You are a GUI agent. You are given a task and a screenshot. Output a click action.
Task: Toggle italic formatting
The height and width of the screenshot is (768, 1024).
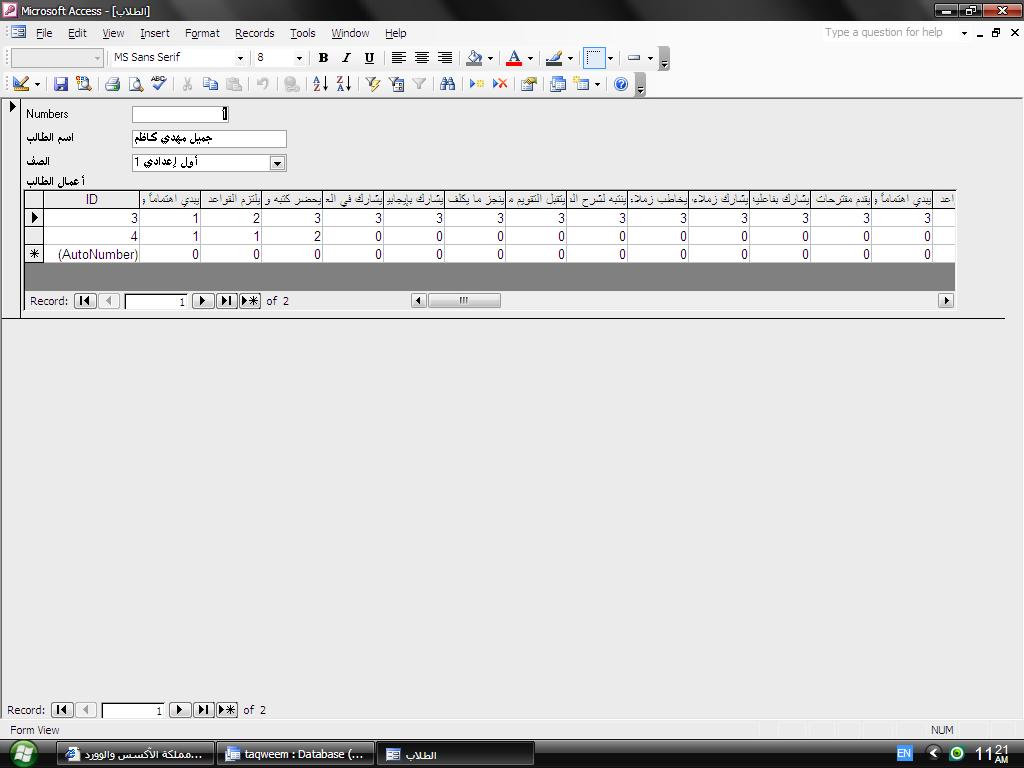click(x=346, y=57)
